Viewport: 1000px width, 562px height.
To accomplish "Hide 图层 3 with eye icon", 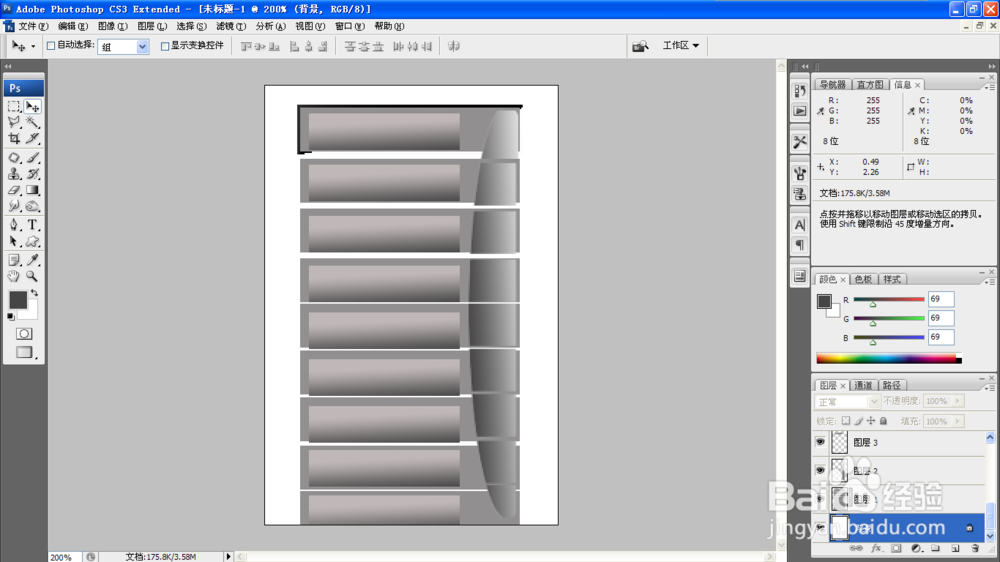I will point(820,441).
